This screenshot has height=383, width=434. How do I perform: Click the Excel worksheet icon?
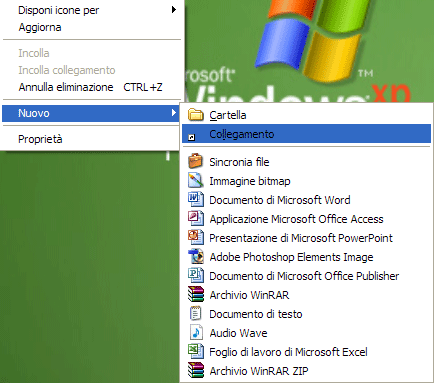point(196,351)
